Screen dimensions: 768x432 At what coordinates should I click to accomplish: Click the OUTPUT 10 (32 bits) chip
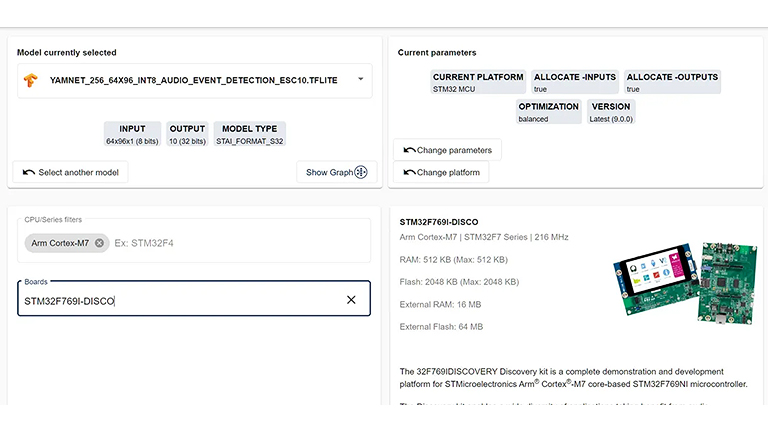[187, 135]
